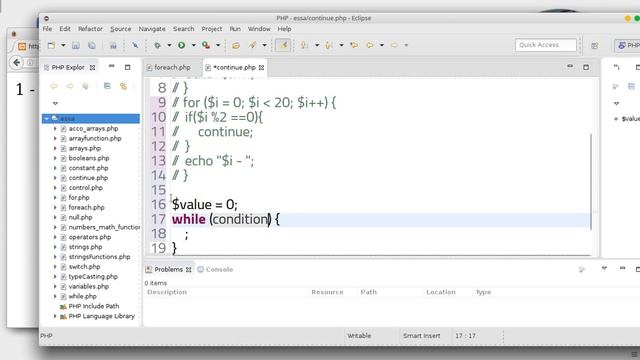Select operators.php in PHP Explorer

89,237
